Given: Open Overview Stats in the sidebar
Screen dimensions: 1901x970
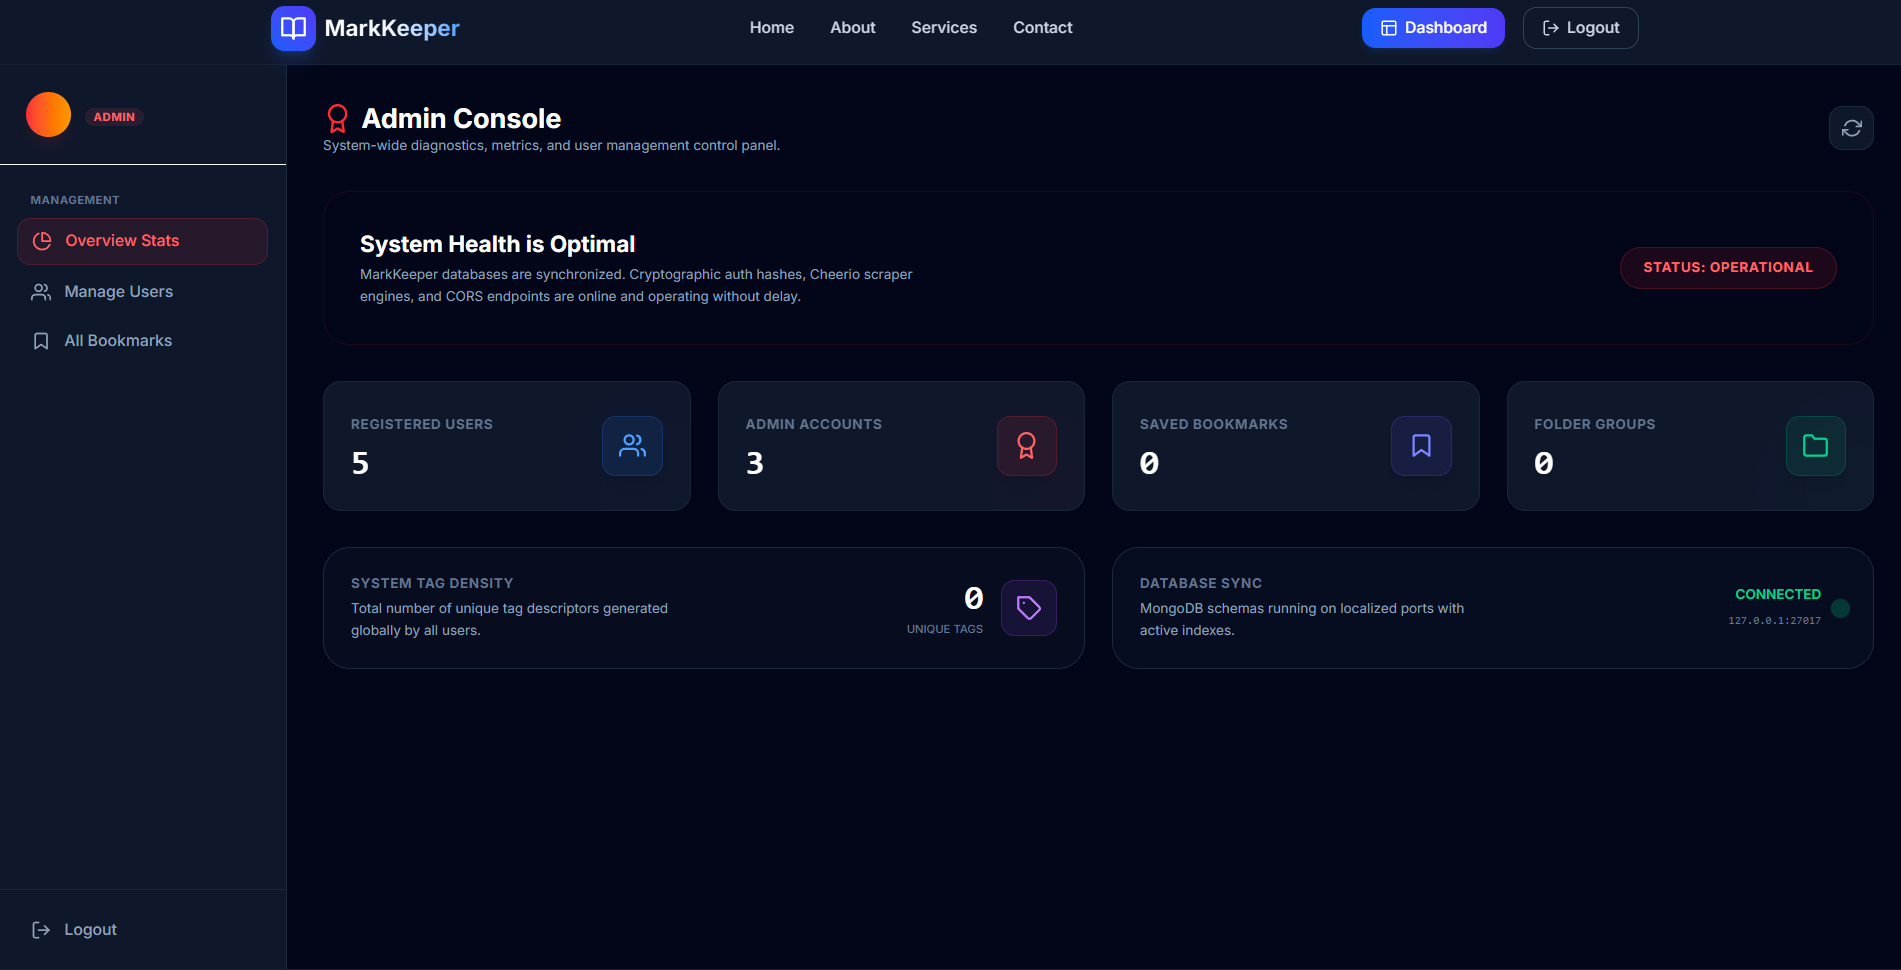Looking at the screenshot, I should pyautogui.click(x=142, y=241).
